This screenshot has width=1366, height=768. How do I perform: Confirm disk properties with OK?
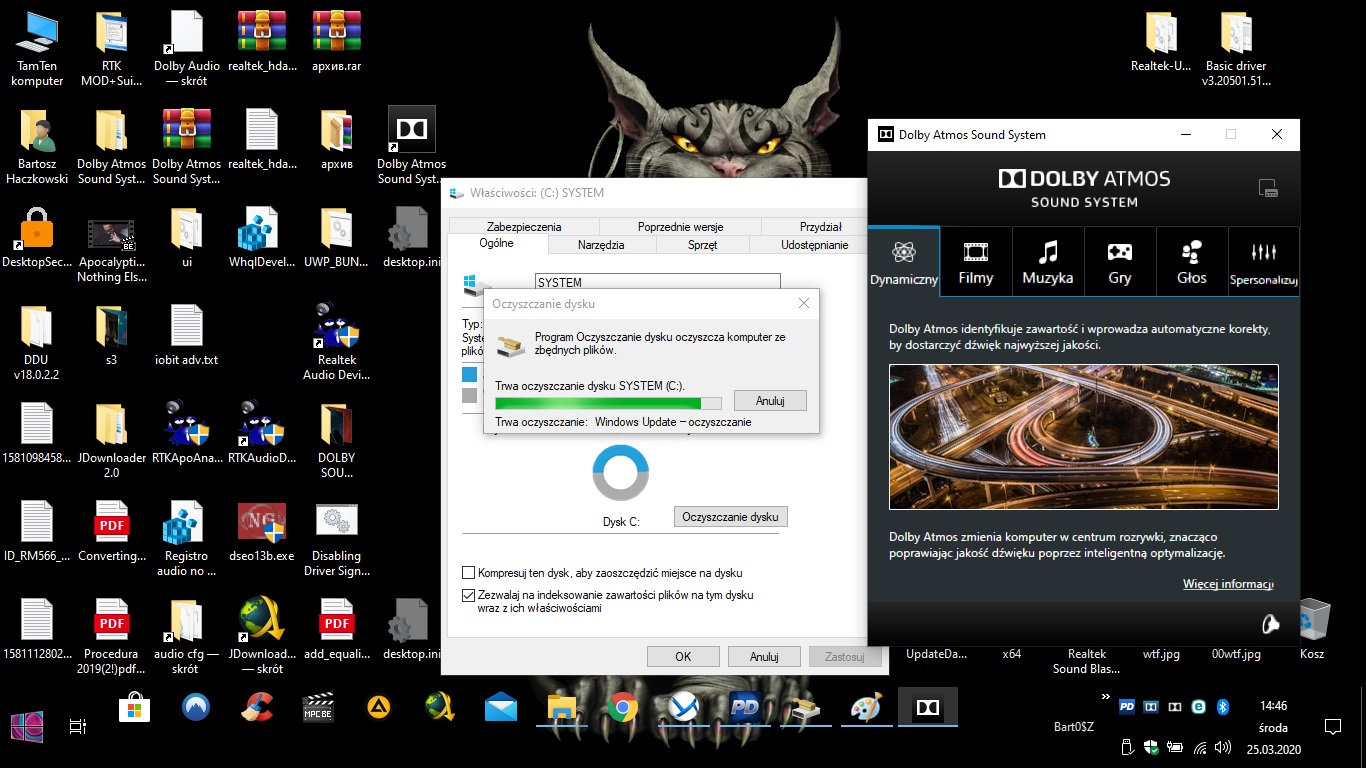click(683, 657)
